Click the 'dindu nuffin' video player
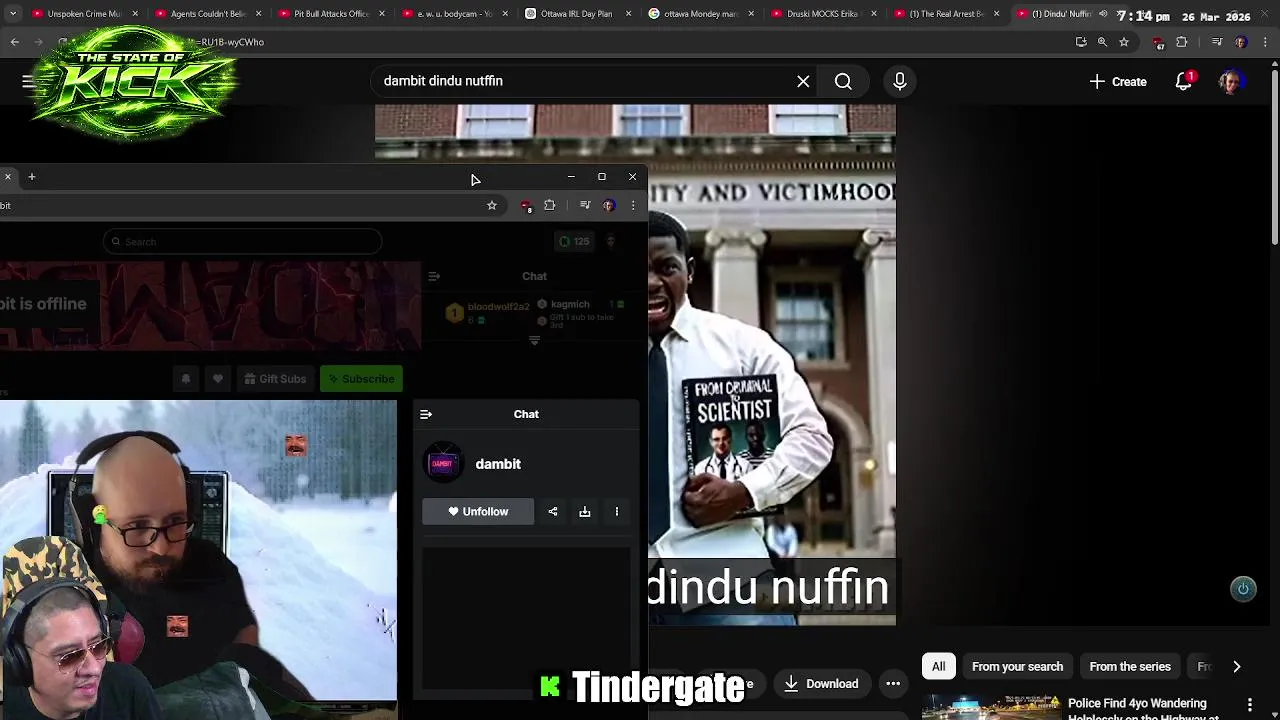Viewport: 1280px width, 720px height. [x=771, y=365]
